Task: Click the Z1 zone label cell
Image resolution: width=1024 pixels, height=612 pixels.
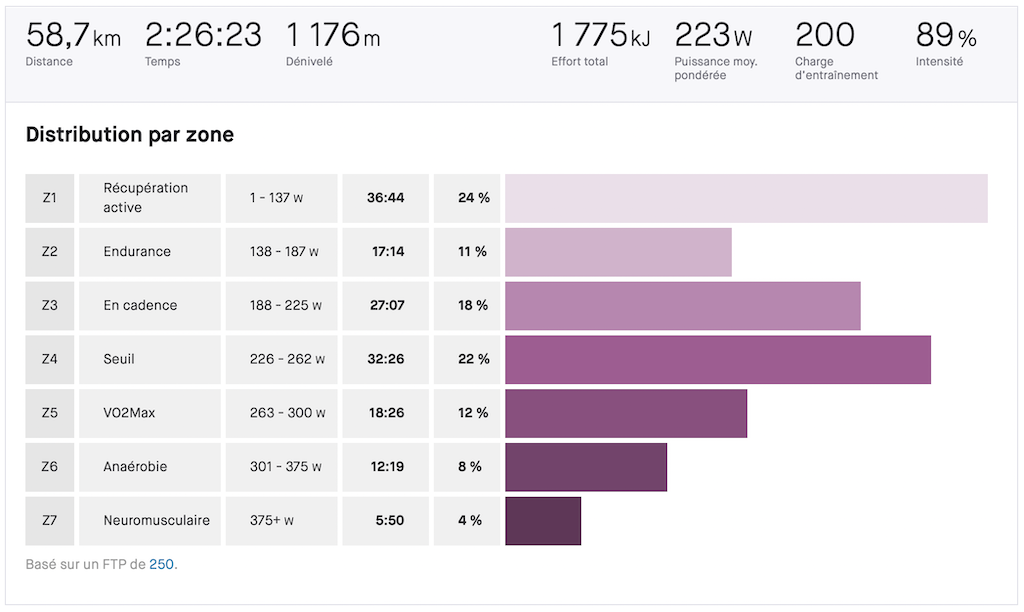Action: [x=50, y=198]
